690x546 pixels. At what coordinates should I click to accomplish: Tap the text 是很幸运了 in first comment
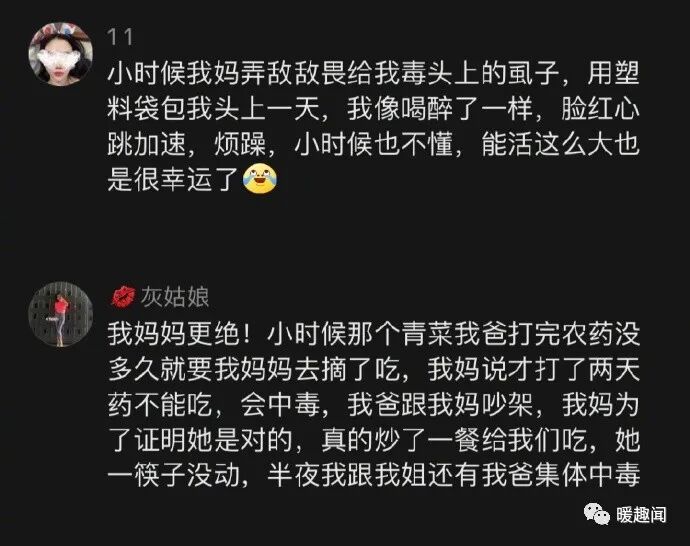[173, 179]
